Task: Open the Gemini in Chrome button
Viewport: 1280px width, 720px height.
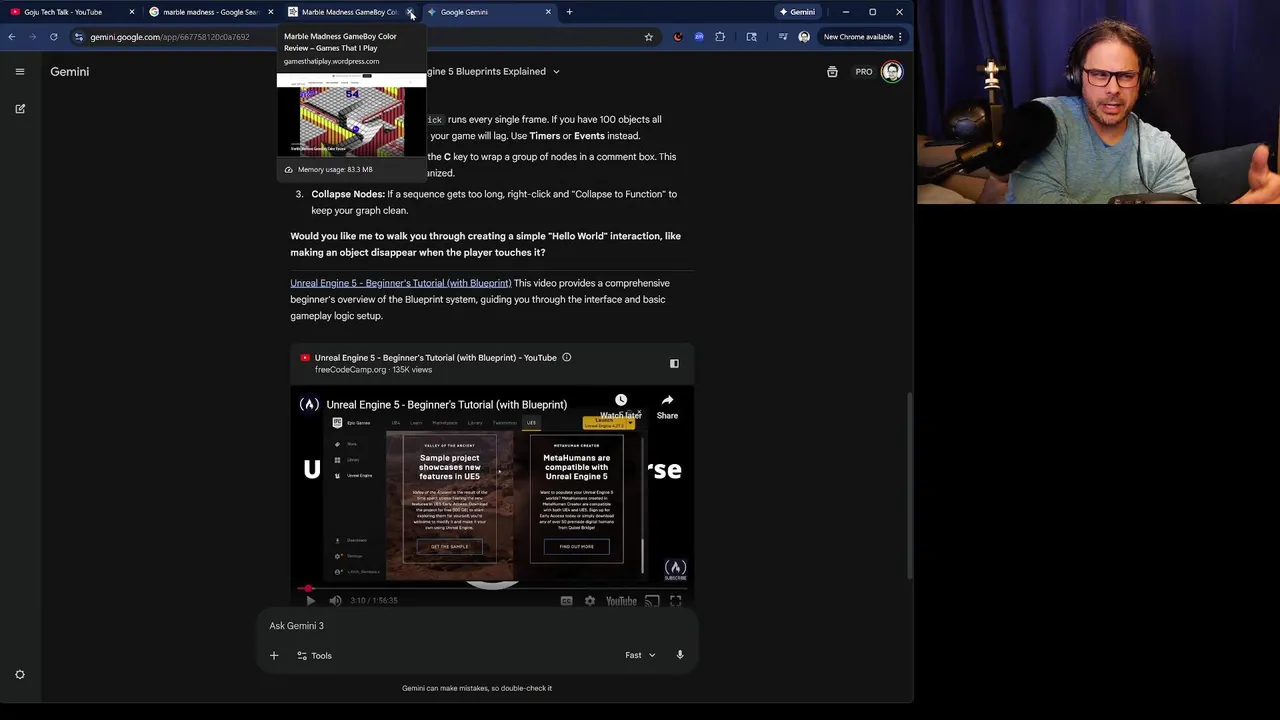Action: 797,12
